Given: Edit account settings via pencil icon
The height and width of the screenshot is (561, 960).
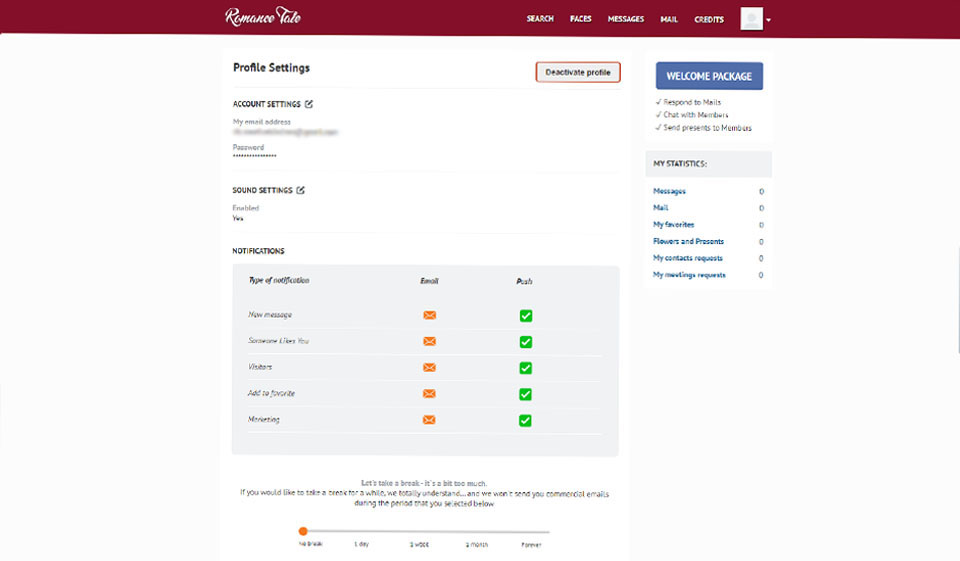Looking at the screenshot, I should coord(309,104).
